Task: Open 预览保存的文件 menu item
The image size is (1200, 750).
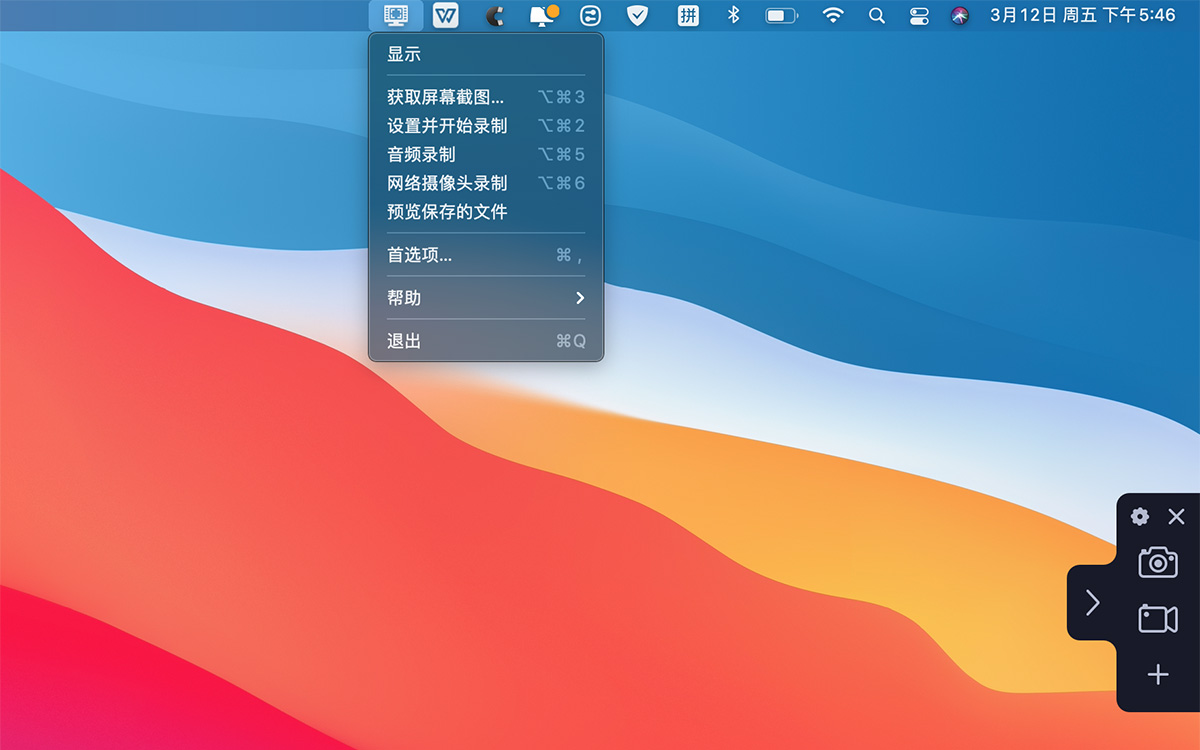Action: point(486,212)
